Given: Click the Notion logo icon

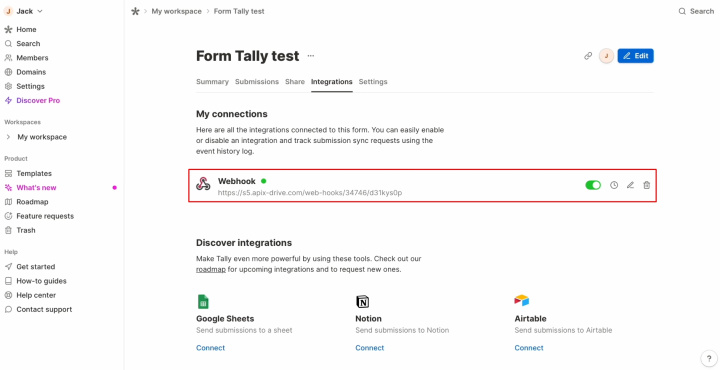Looking at the screenshot, I should 362,302.
